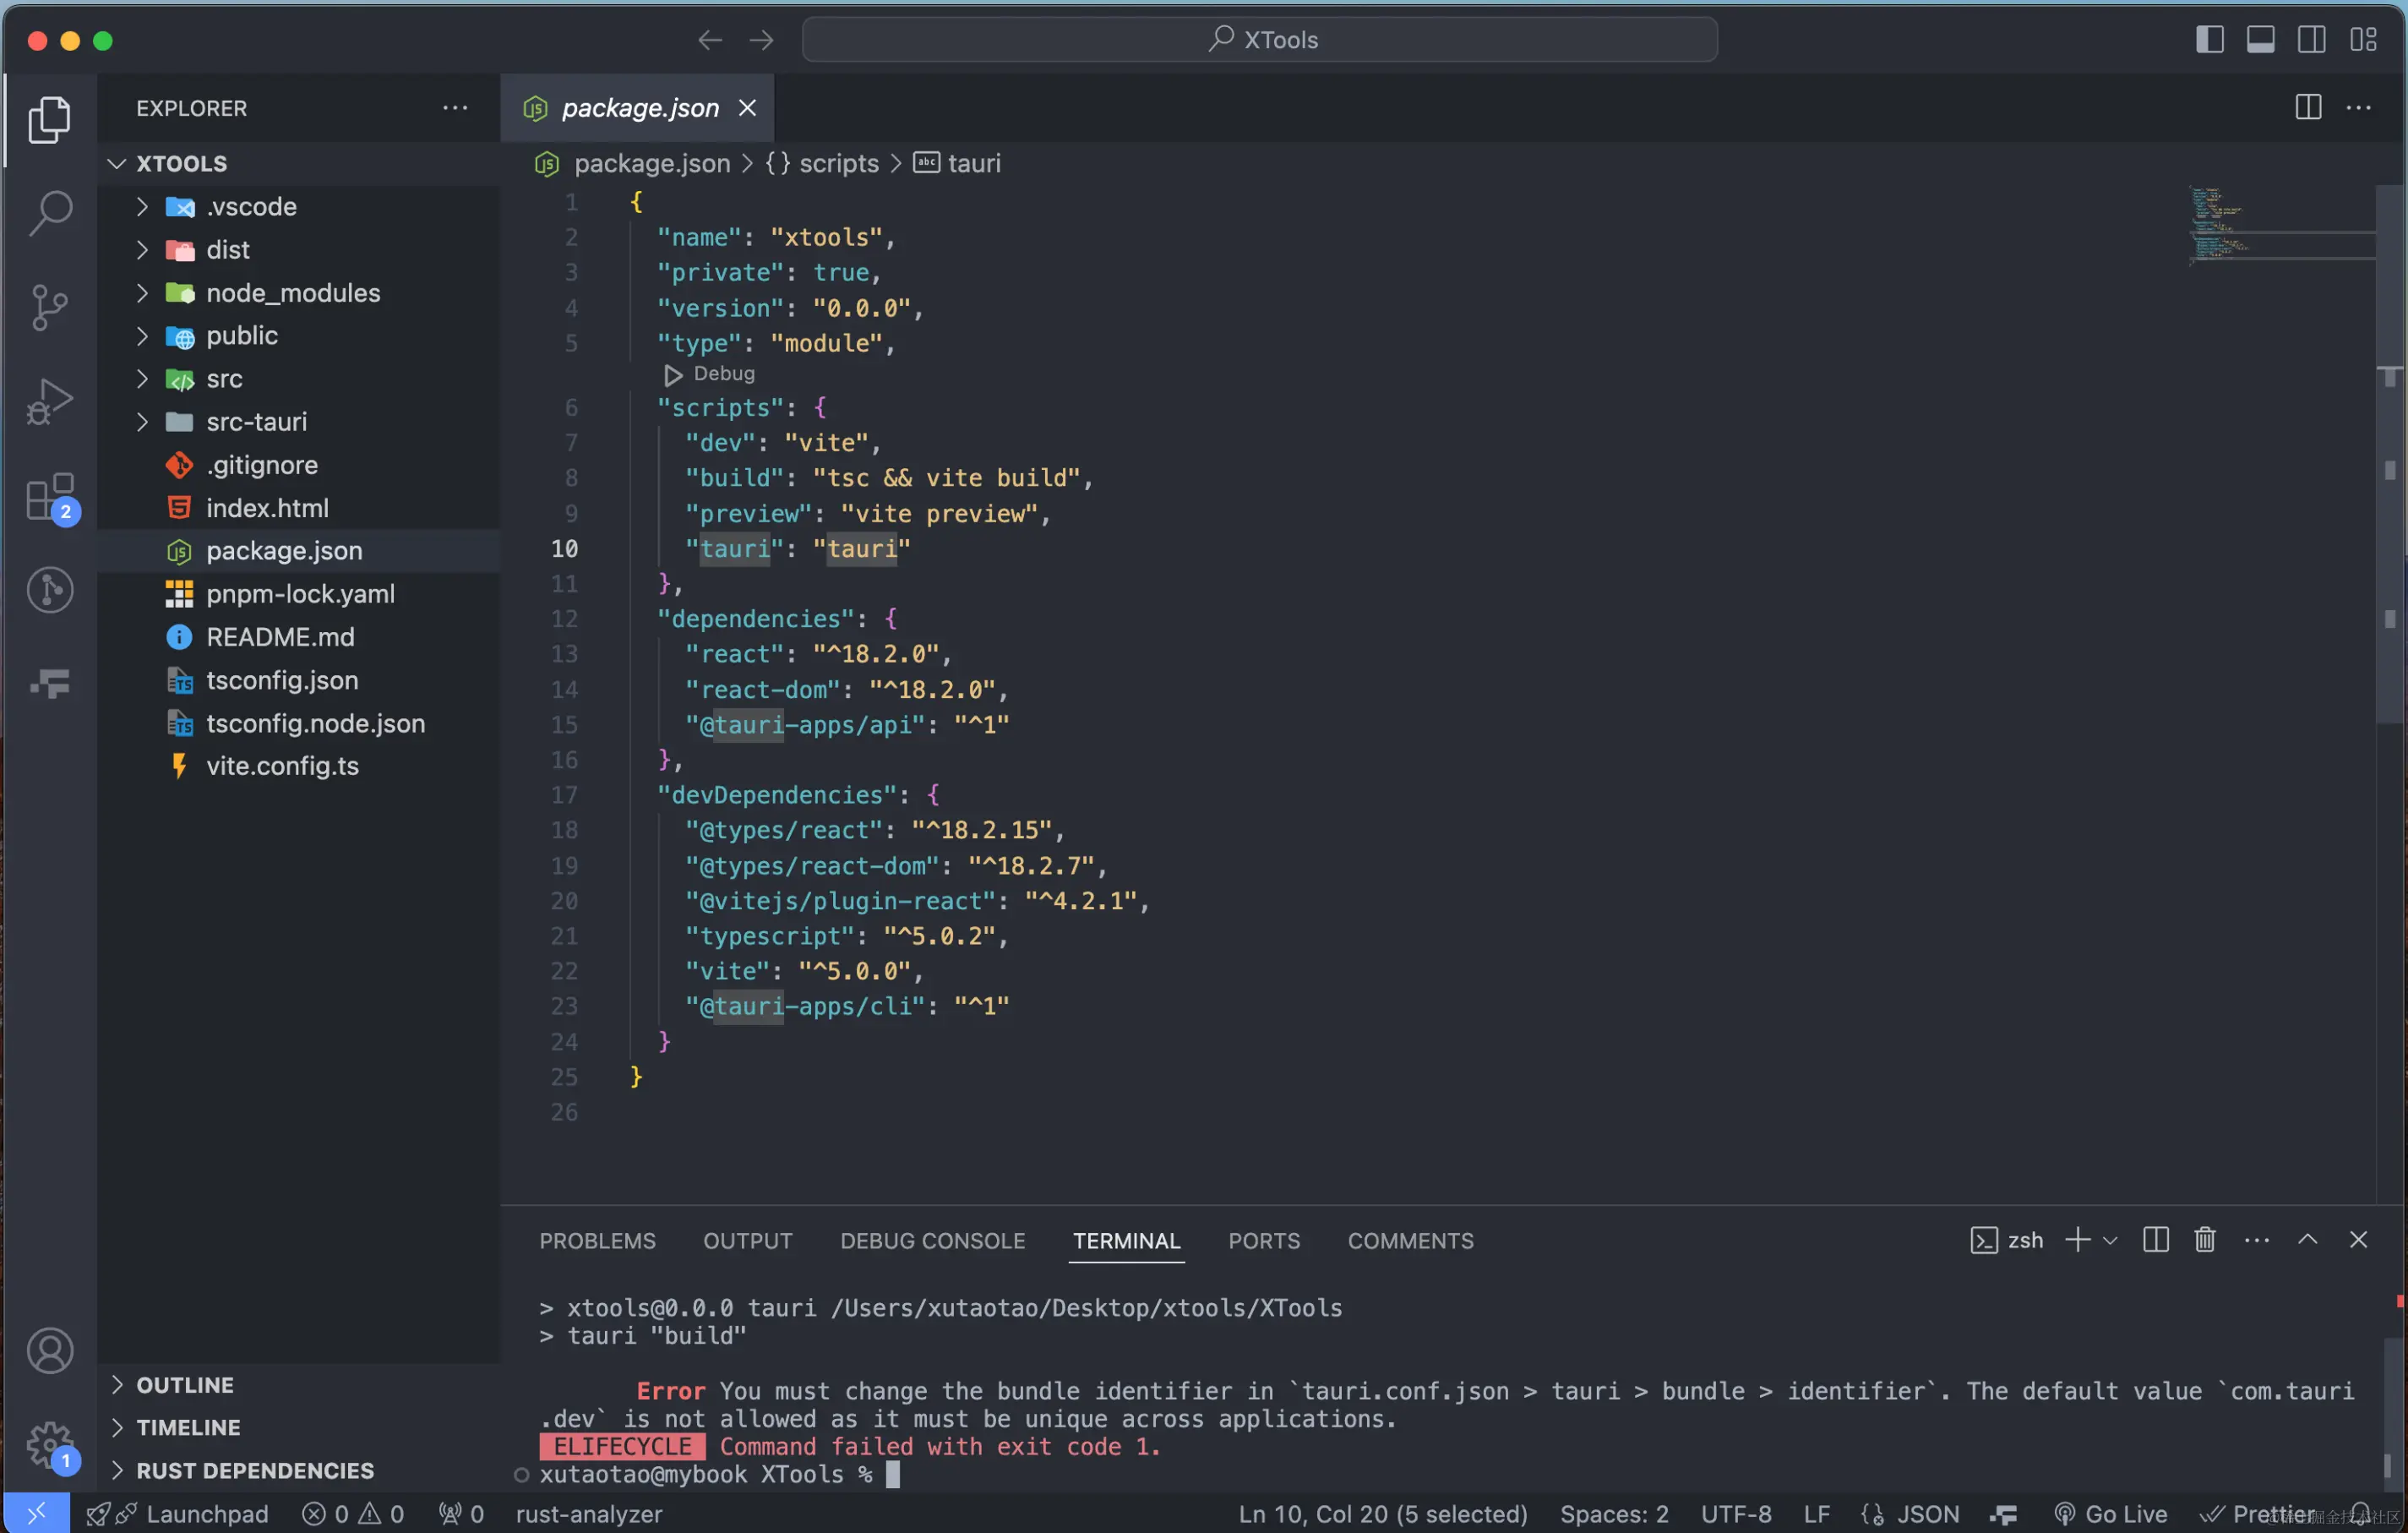Open the Manage gear menu
The height and width of the screenshot is (1533, 2408).
click(50, 1444)
